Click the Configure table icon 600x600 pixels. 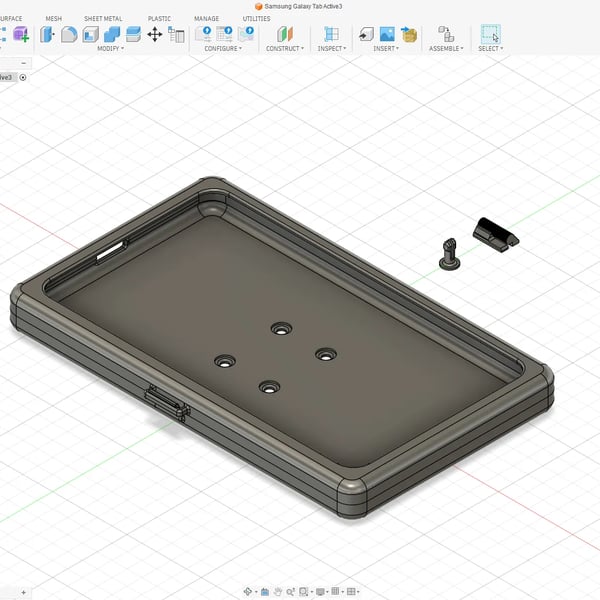224,34
